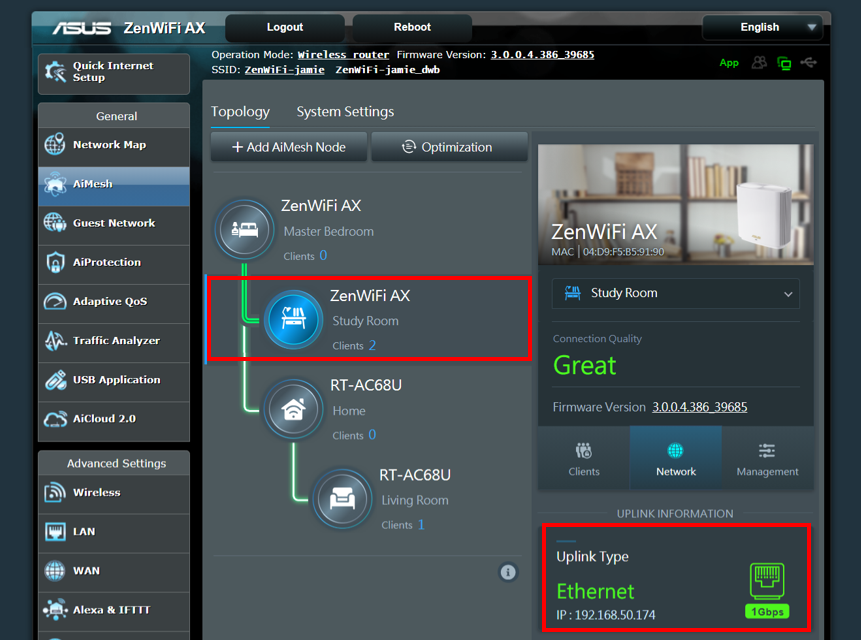
Task: Open the Clients icon tab for the node
Action: point(584,458)
